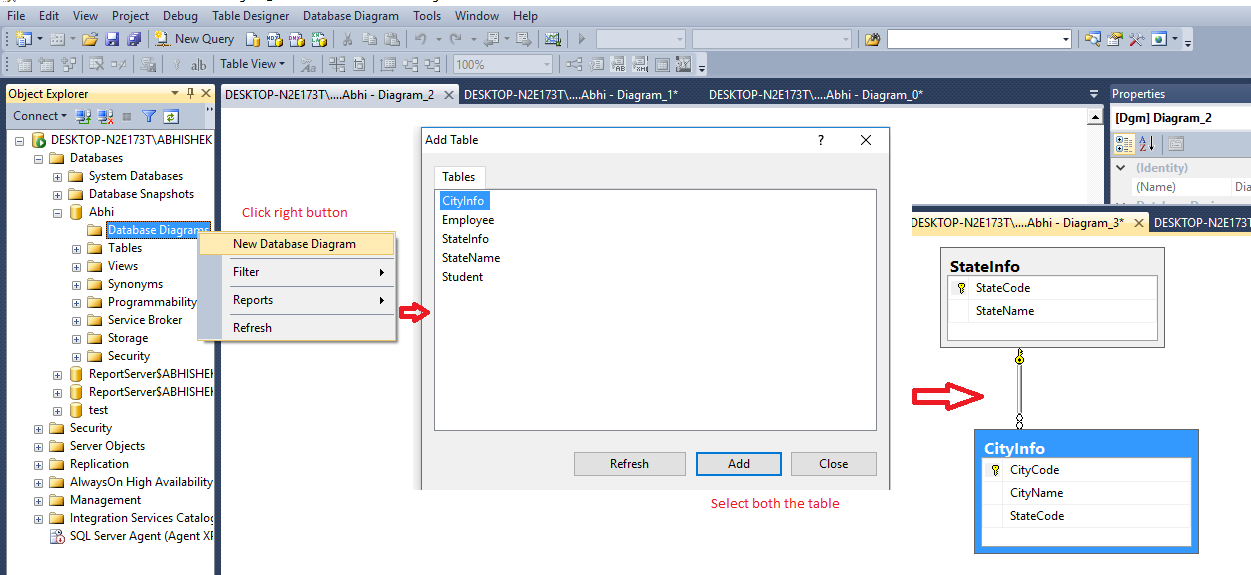Collapse the Abhi database node

(58, 212)
